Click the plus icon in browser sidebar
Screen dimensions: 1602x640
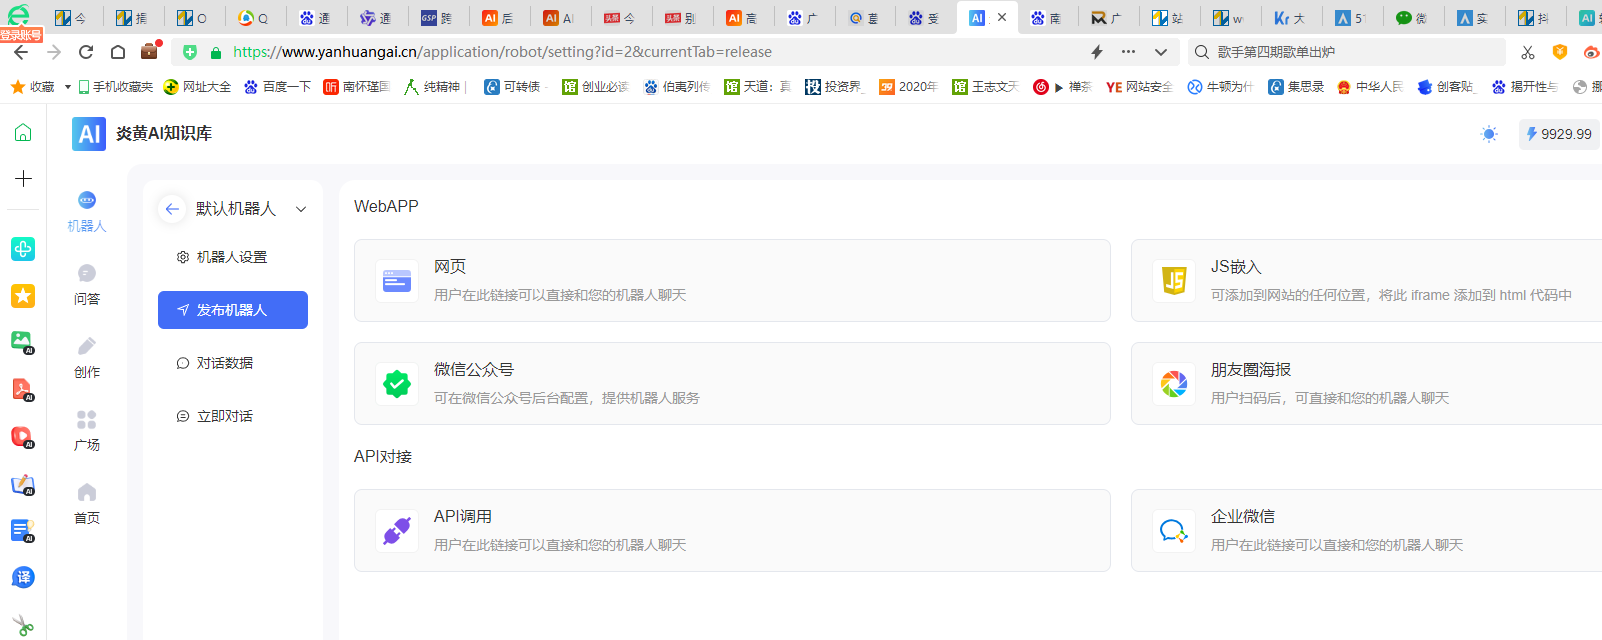click(x=23, y=179)
